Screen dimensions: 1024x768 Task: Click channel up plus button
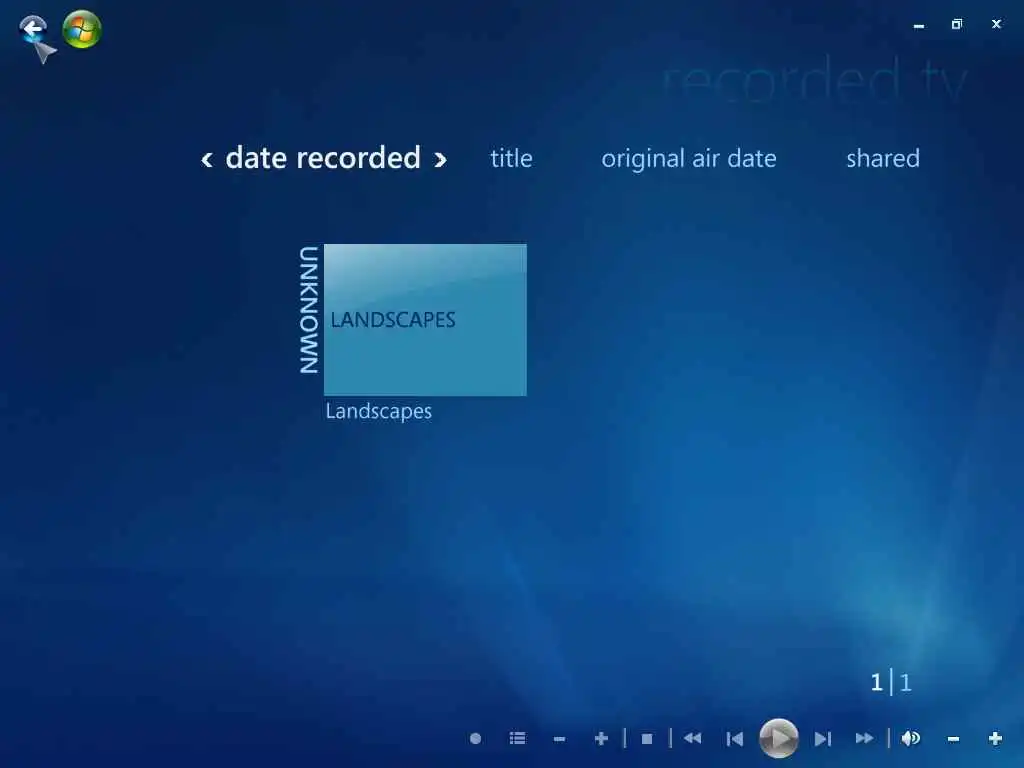[601, 739]
